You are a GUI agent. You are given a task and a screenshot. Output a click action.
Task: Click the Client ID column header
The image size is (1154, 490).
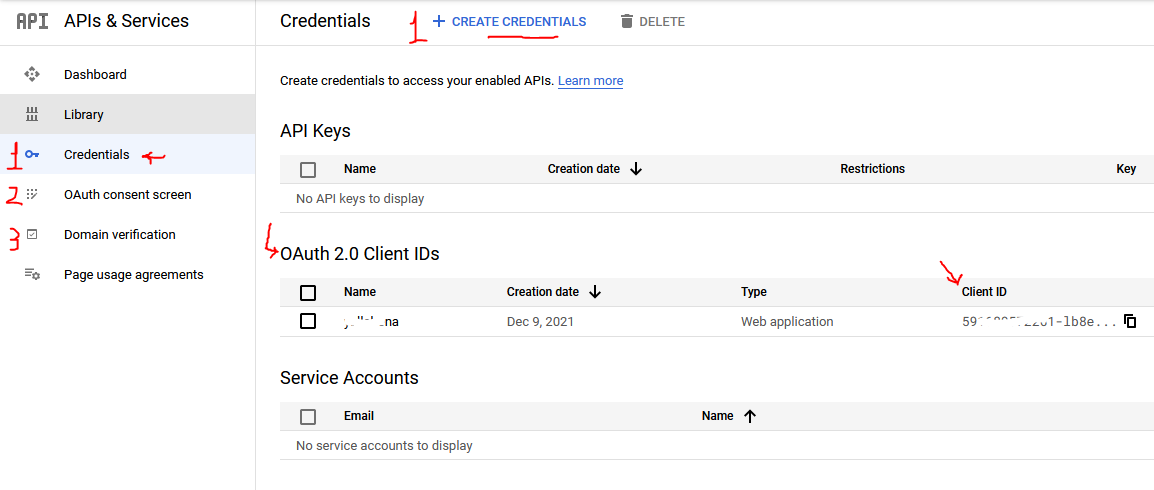pos(984,292)
